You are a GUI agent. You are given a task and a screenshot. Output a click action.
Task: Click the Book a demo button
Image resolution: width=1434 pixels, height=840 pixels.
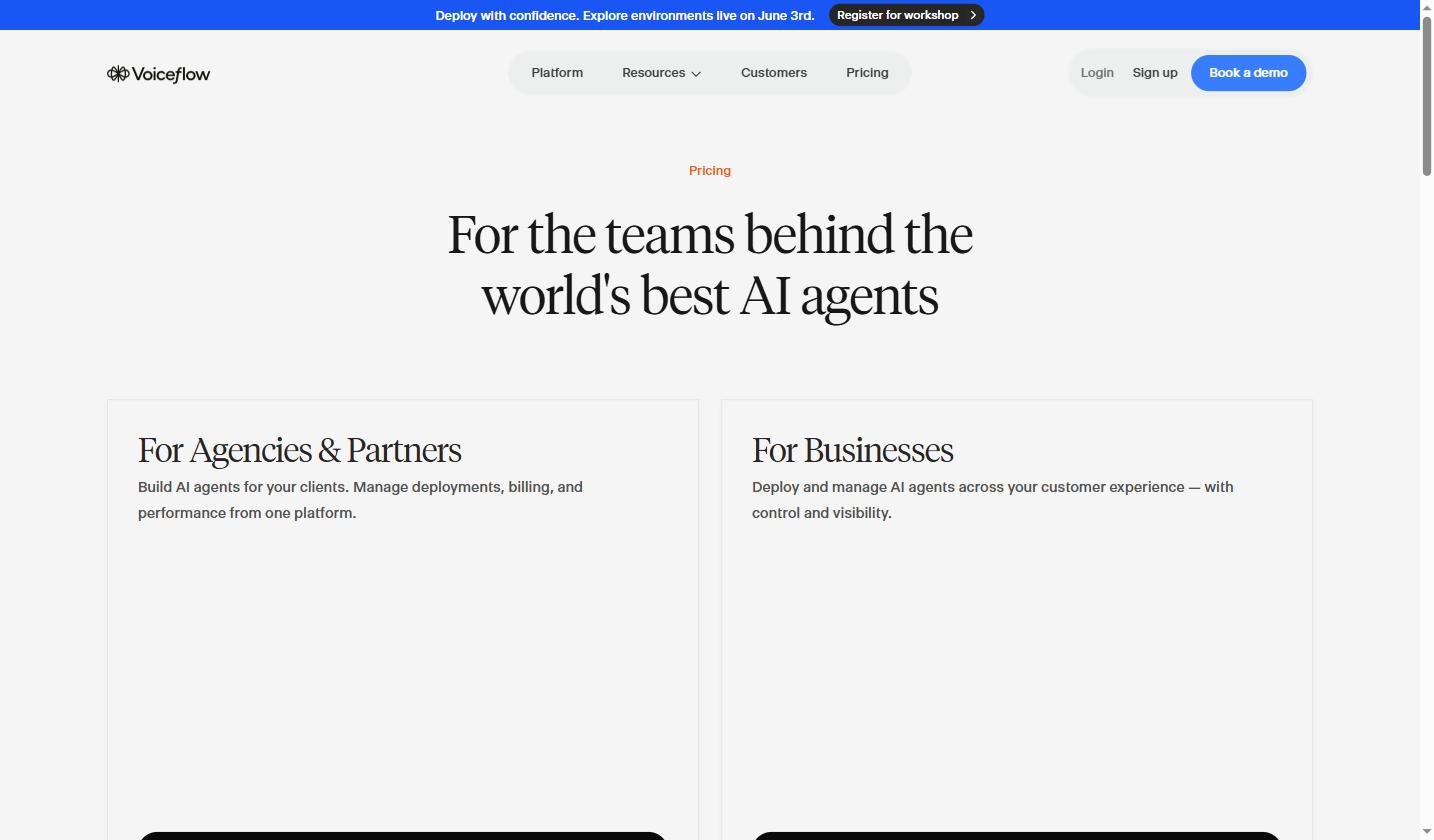[1248, 73]
